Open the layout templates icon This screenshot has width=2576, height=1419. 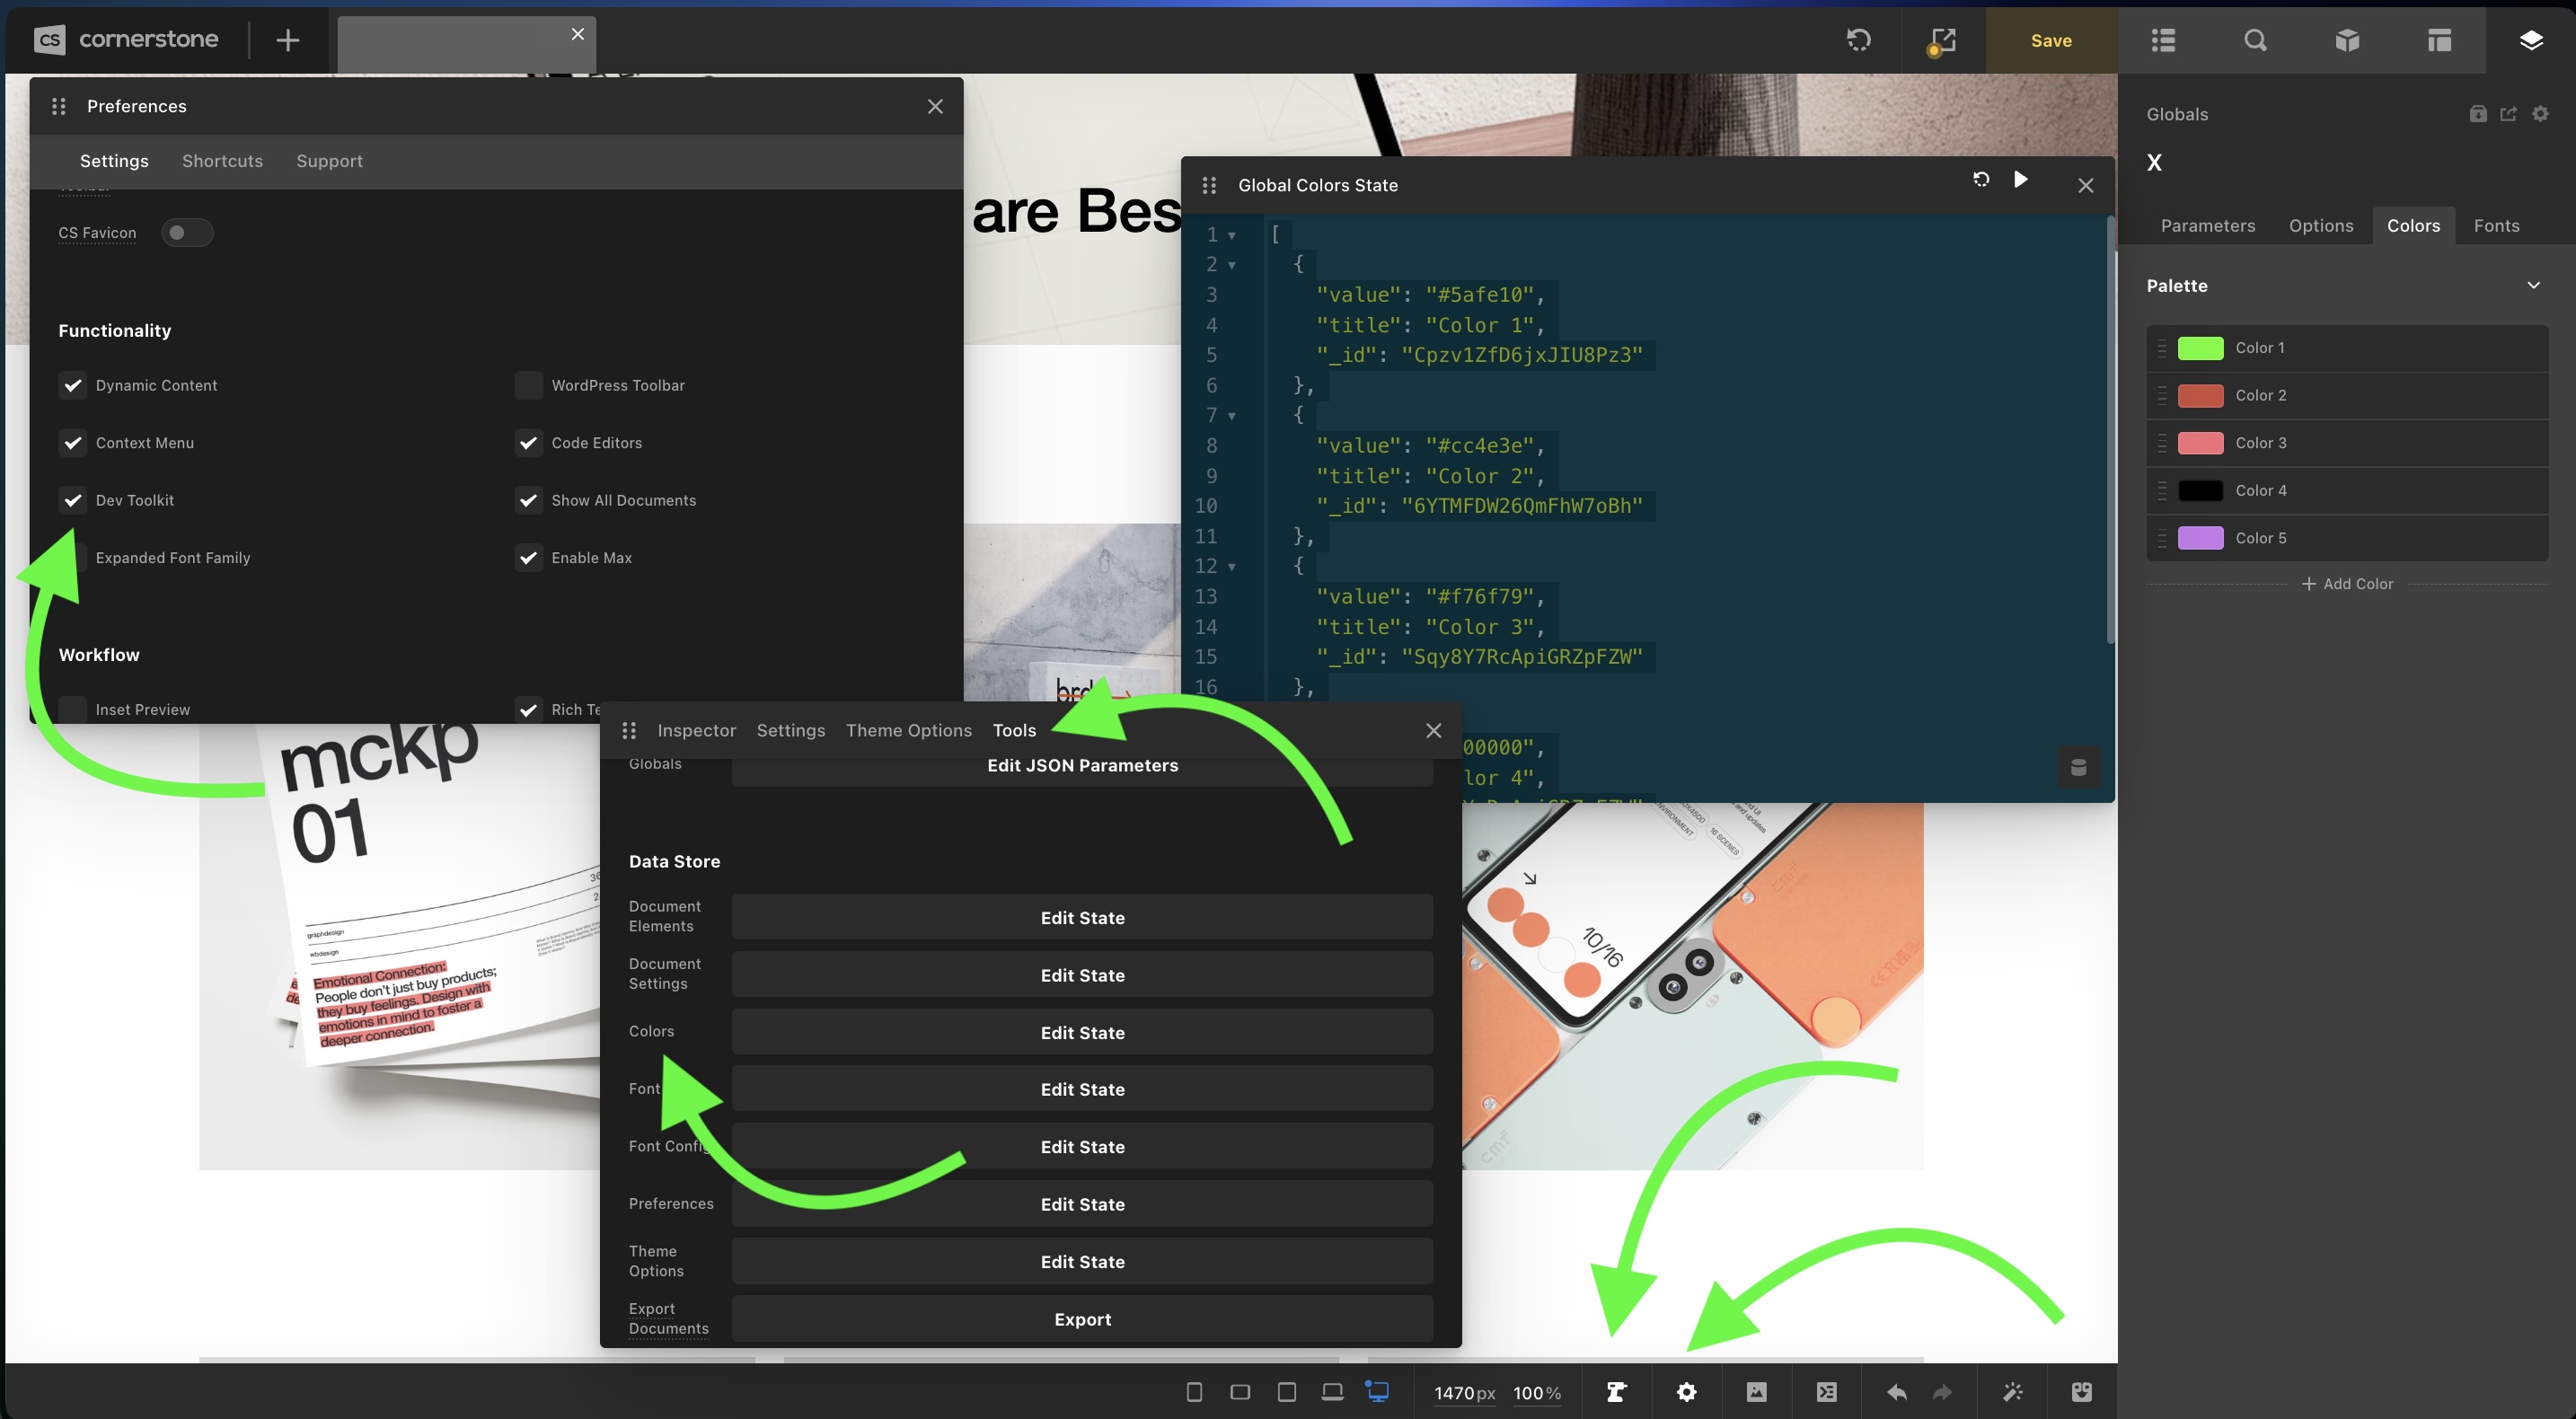(2439, 40)
